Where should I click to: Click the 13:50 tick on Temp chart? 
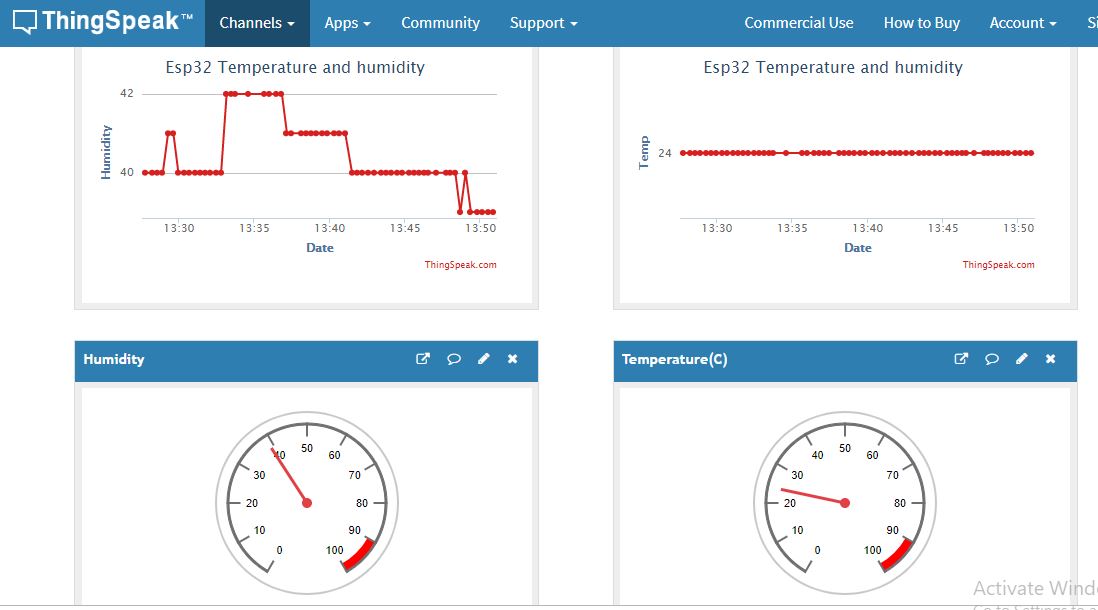point(1018,228)
